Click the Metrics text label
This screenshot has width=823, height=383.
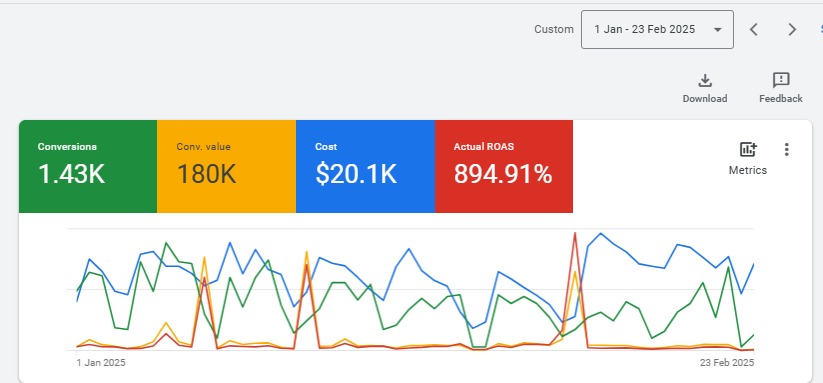[x=748, y=171]
